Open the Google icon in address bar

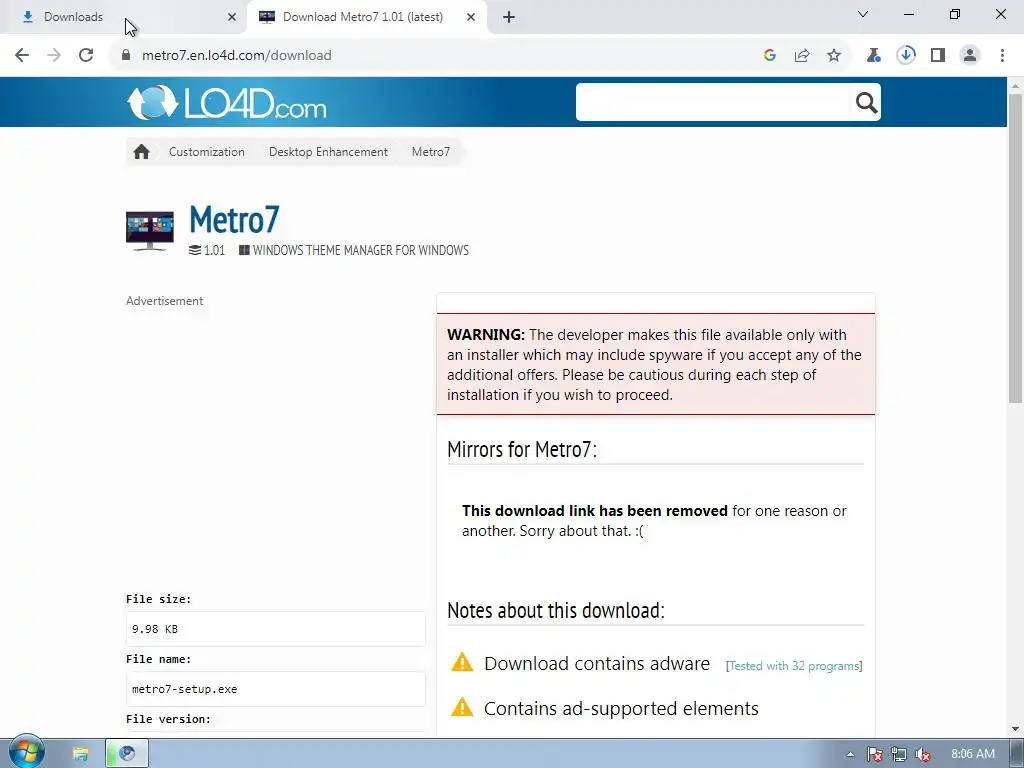[770, 56]
